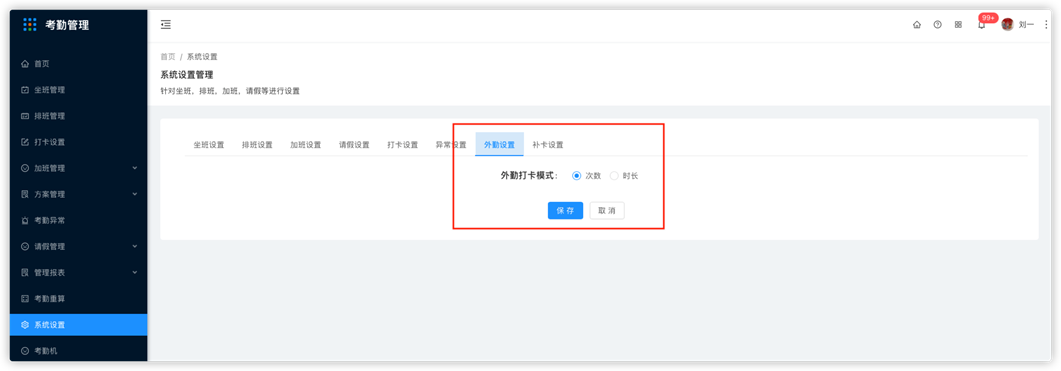Click the description 针对坐班、排班、加班、请假等进行设置
This screenshot has width=1061, height=371.
pyautogui.click(x=230, y=91)
